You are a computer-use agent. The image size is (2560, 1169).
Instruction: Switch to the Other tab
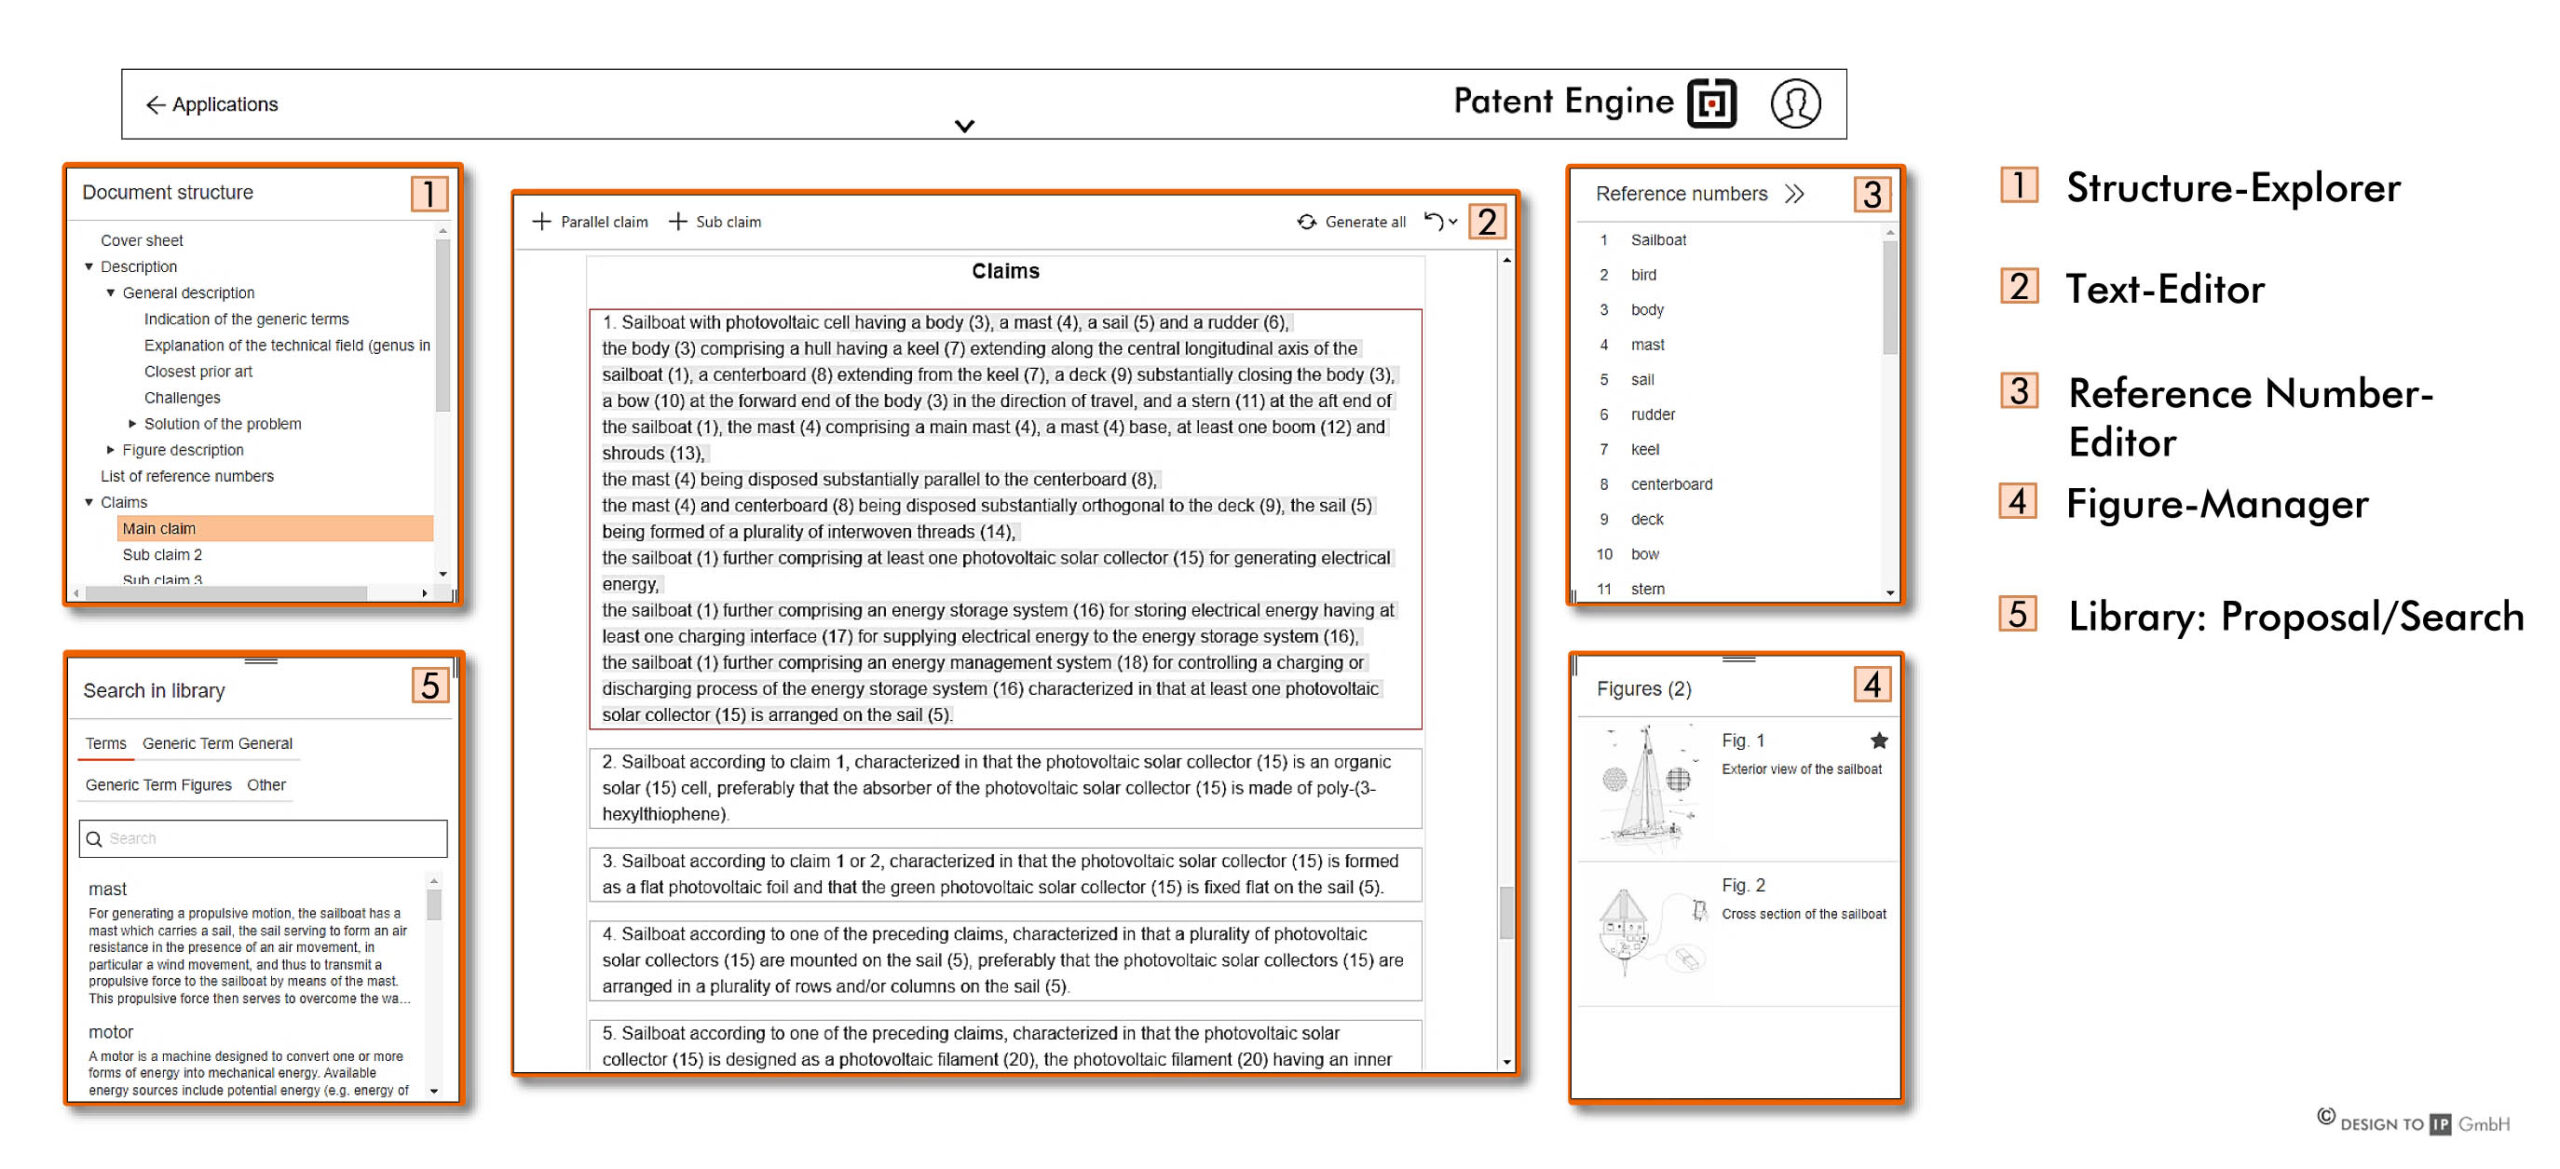click(x=266, y=785)
